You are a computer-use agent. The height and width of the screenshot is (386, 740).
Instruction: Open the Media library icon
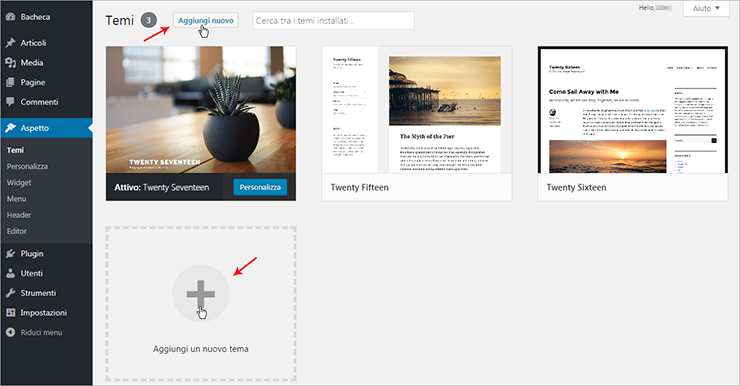pyautogui.click(x=10, y=63)
